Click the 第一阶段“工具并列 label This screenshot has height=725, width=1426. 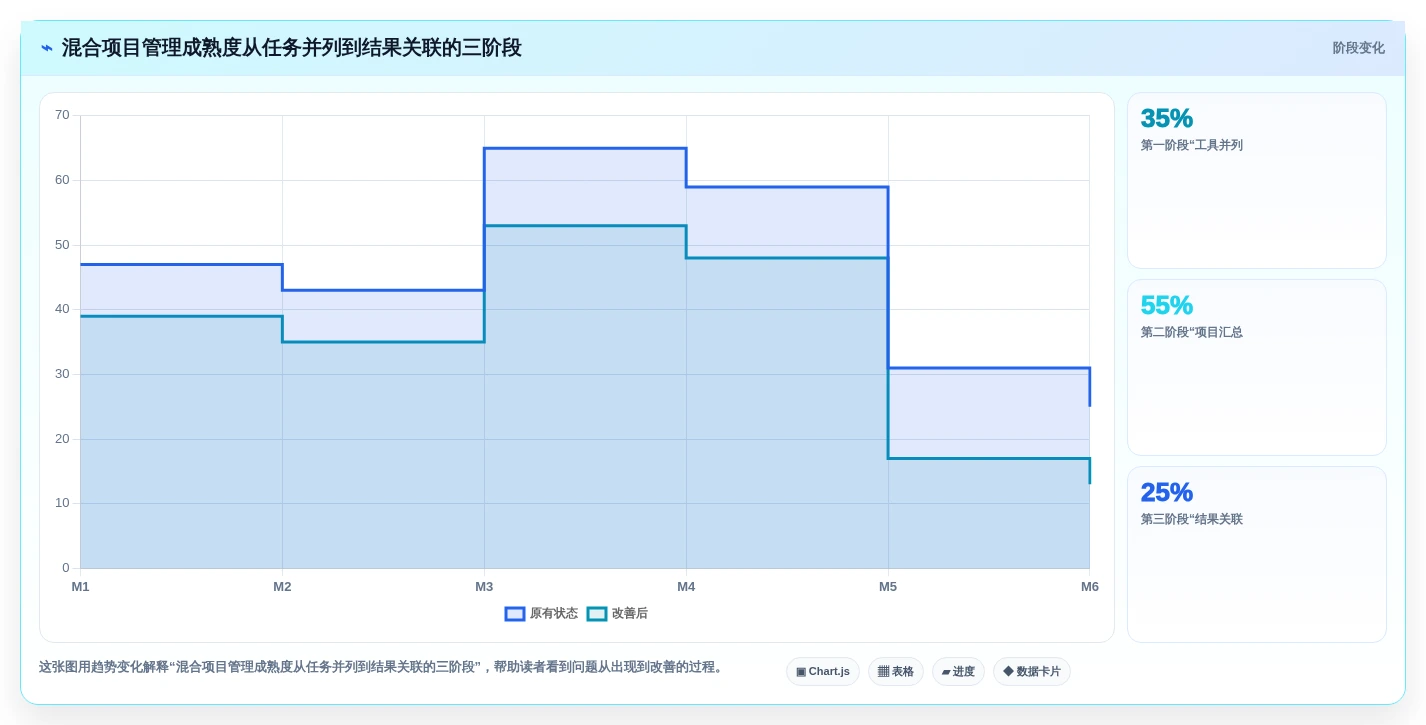tap(1192, 145)
